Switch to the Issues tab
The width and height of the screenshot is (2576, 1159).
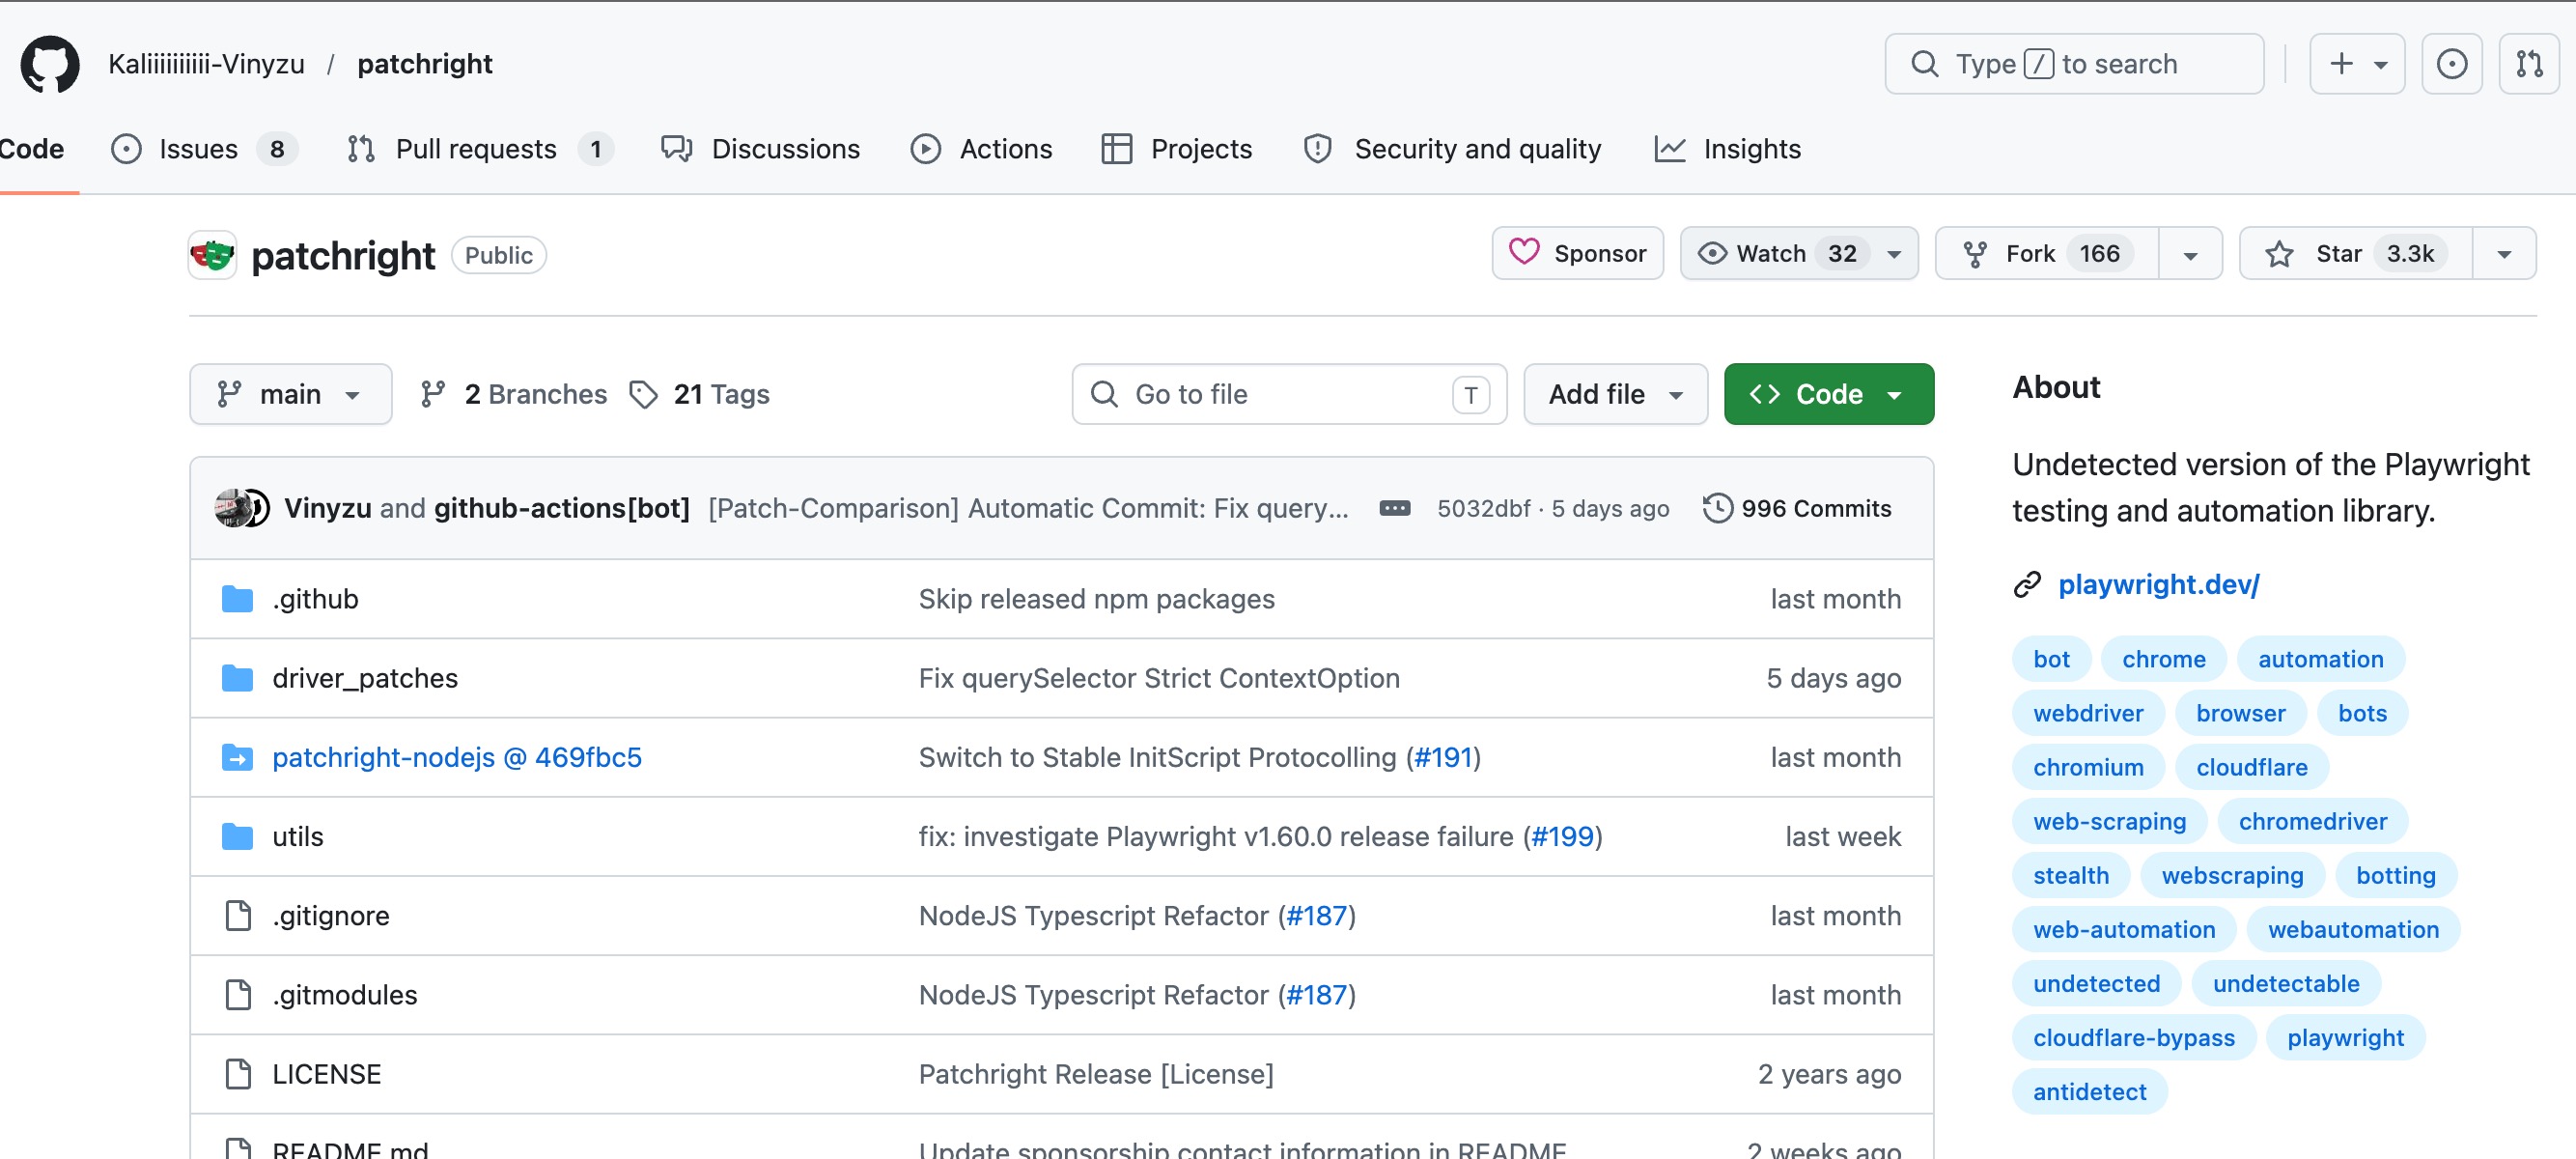[x=204, y=149]
